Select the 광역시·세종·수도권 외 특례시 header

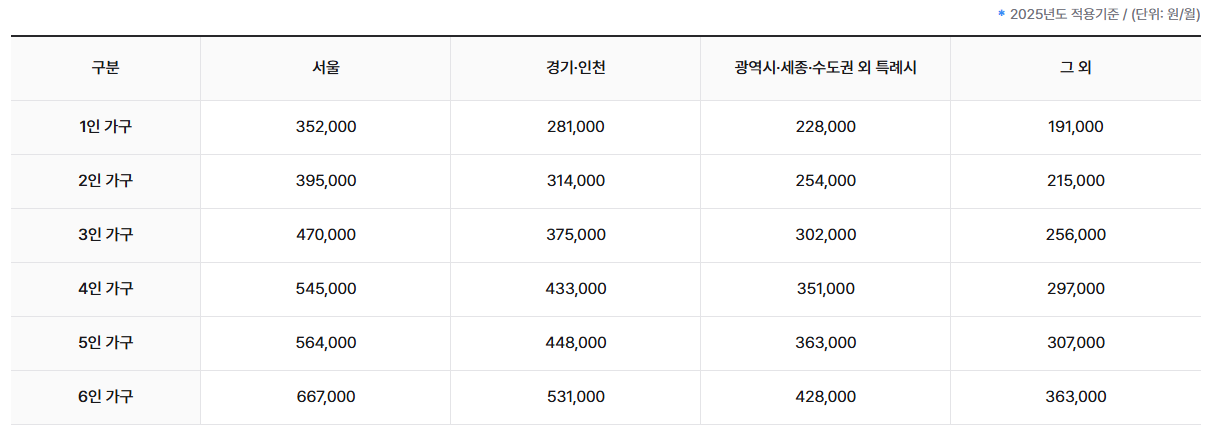(825, 69)
